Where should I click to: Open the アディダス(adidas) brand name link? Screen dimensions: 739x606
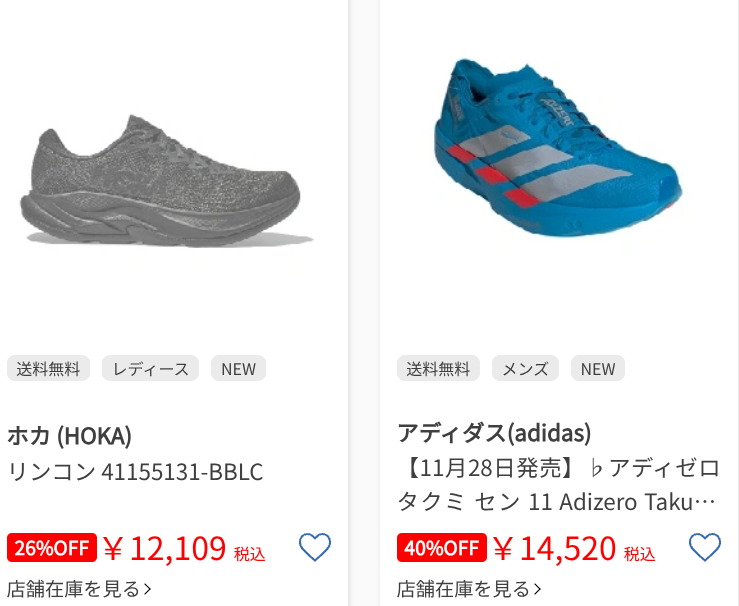[494, 433]
